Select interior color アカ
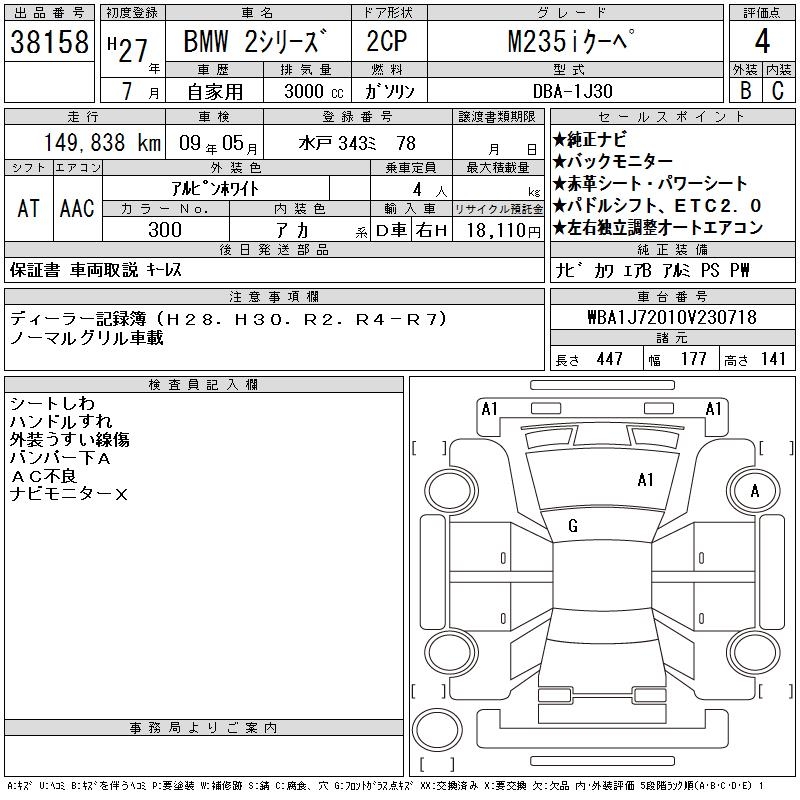The width and height of the screenshot is (800, 800). tap(292, 230)
